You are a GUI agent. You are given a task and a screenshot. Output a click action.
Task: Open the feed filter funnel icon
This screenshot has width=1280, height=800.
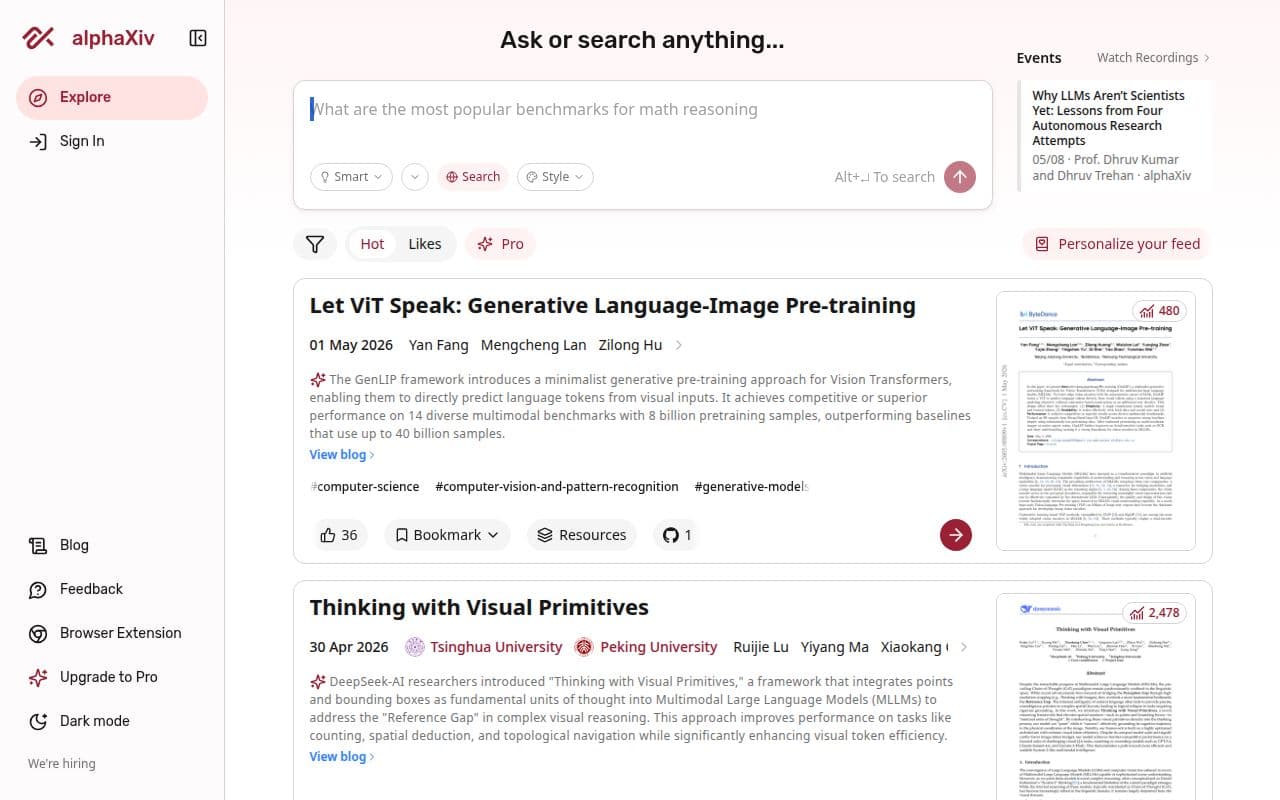[x=315, y=244]
